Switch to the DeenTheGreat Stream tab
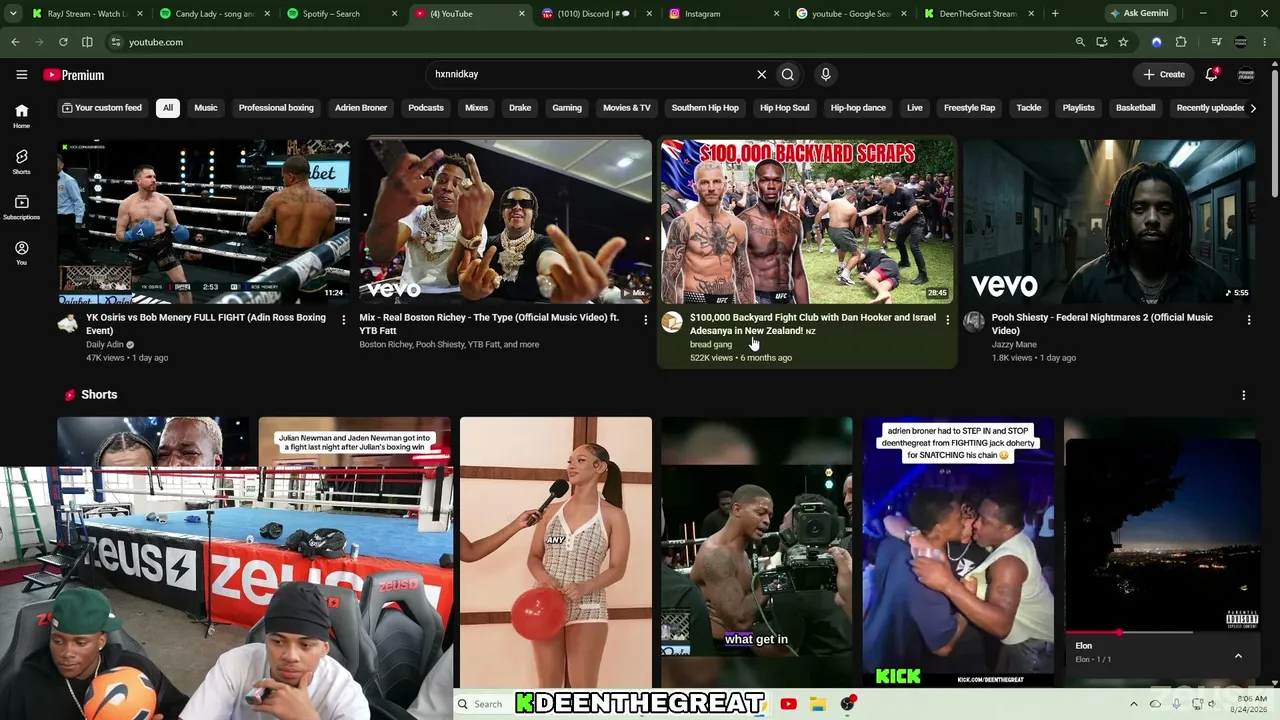1280x720 pixels. pos(978,14)
